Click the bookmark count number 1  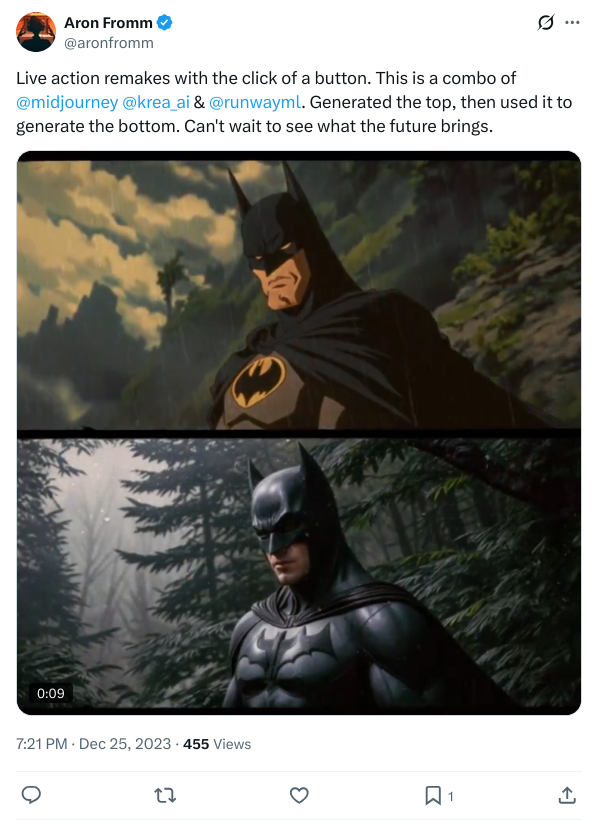(x=450, y=796)
